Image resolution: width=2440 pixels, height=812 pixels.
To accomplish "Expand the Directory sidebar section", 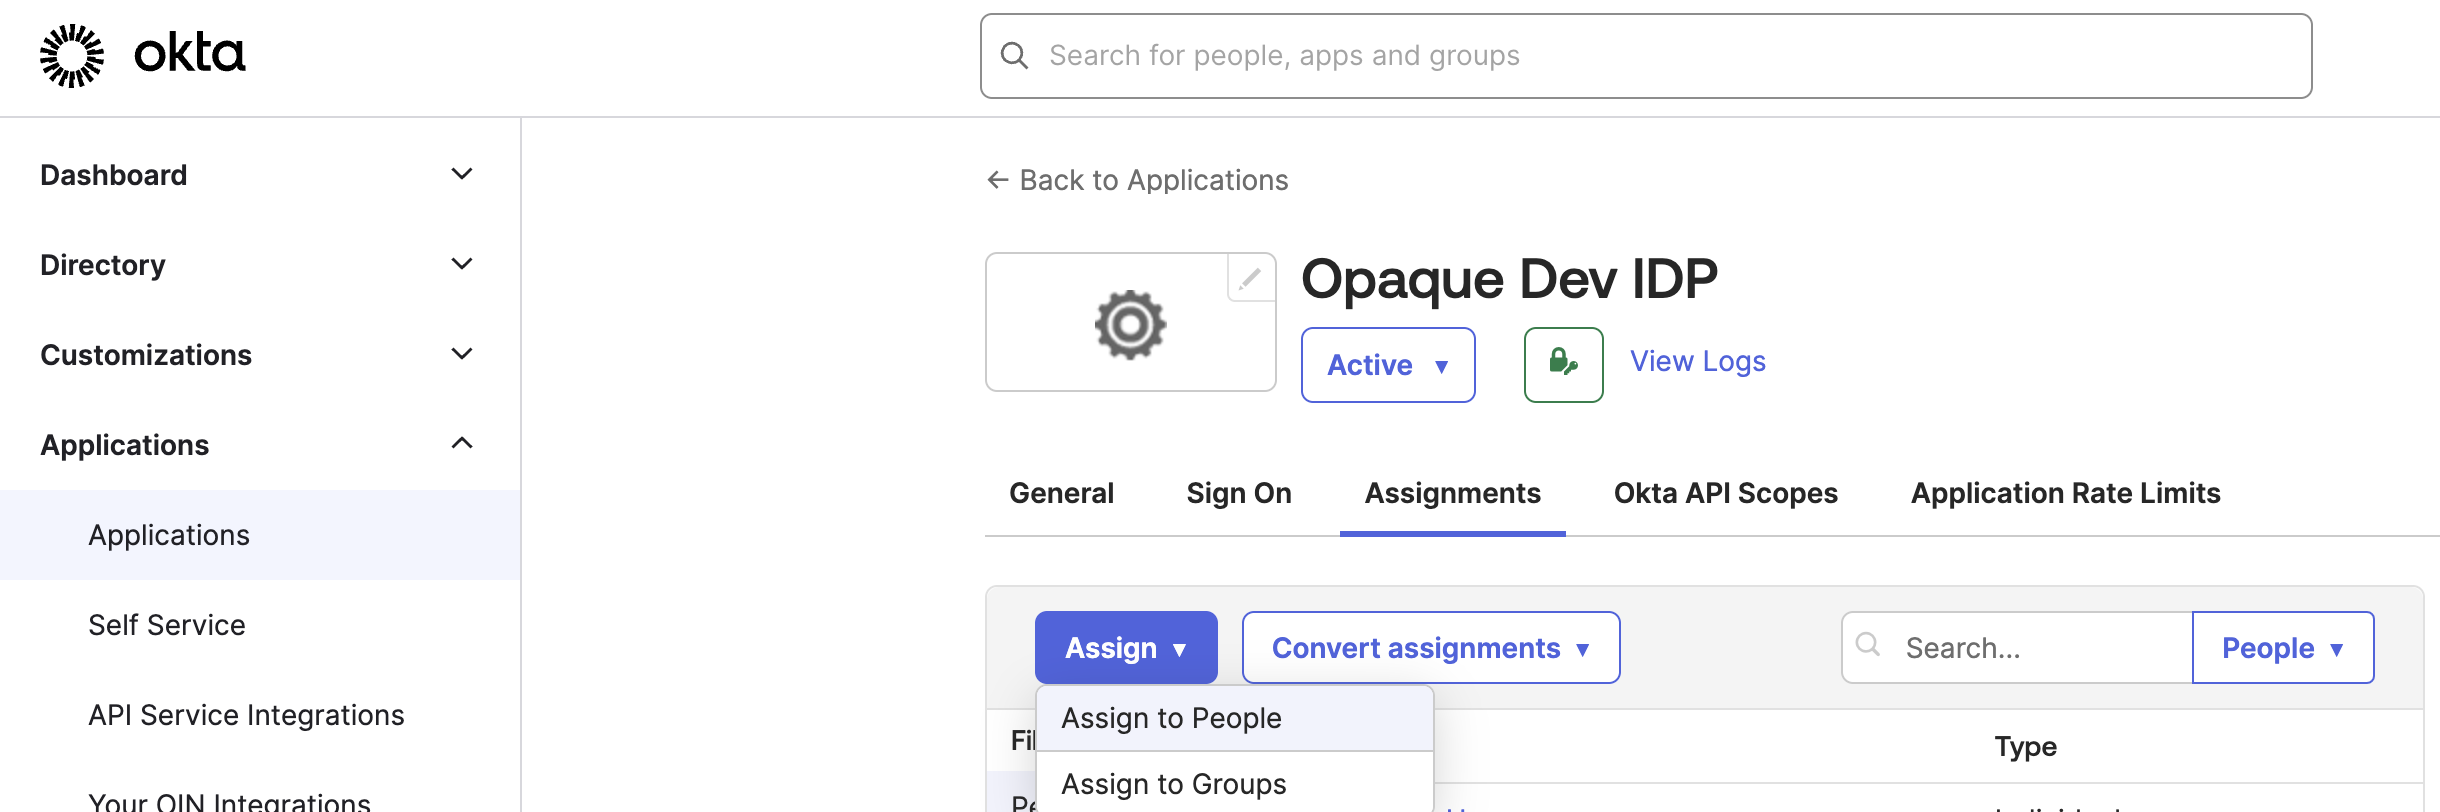I will 461,265.
